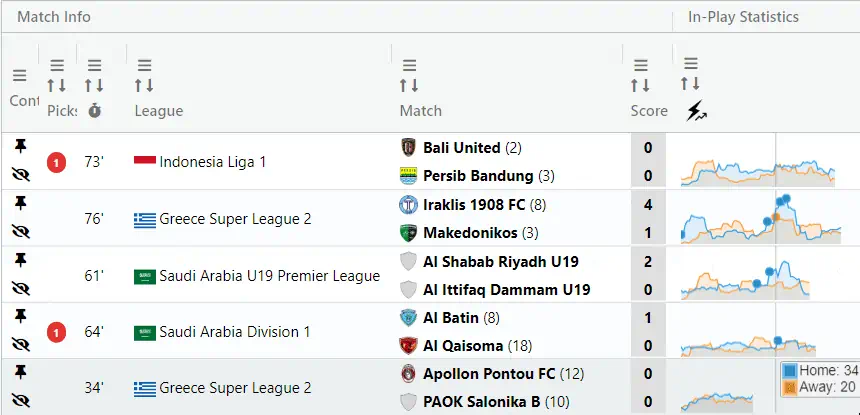Open the Match column hamburger menu
The height and width of the screenshot is (415, 860).
coord(409,65)
